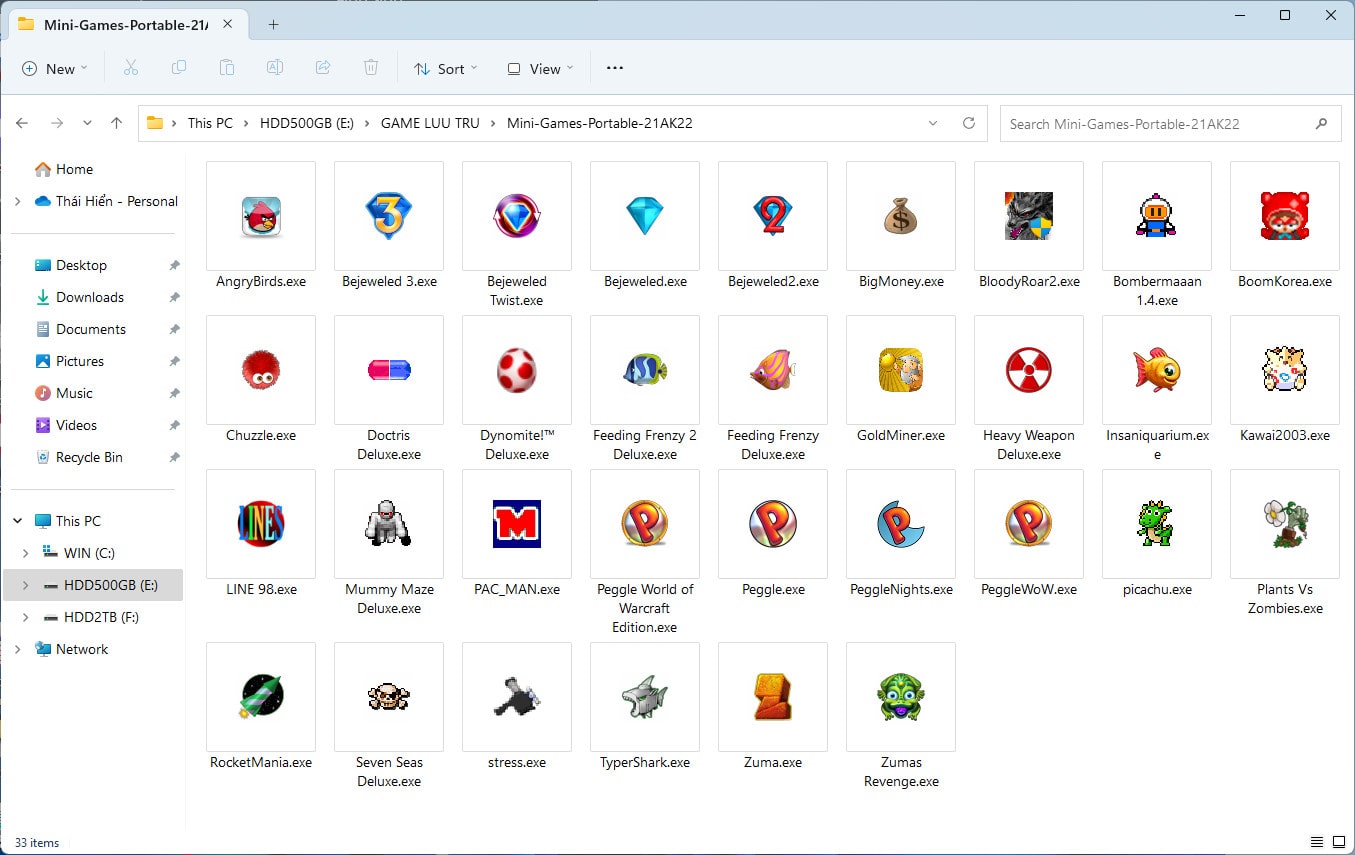Add a new tab with plus button
1355x855 pixels.
[273, 25]
